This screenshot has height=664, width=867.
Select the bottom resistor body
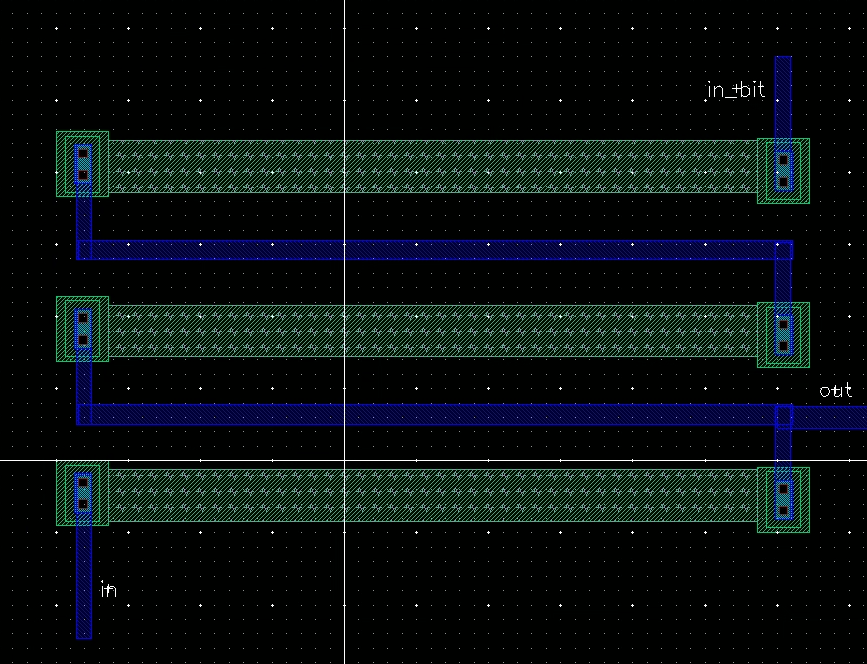(432, 495)
